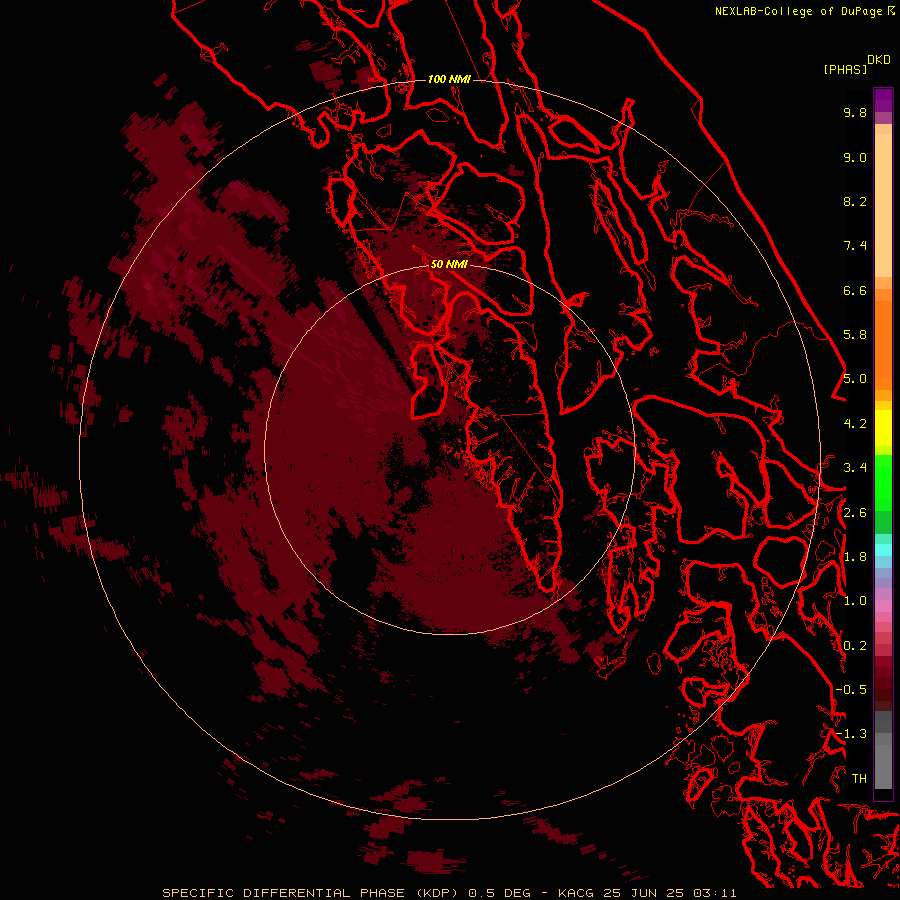Click the 25 JUN 25 date text
This screenshot has height=900, width=900.
coord(643,893)
